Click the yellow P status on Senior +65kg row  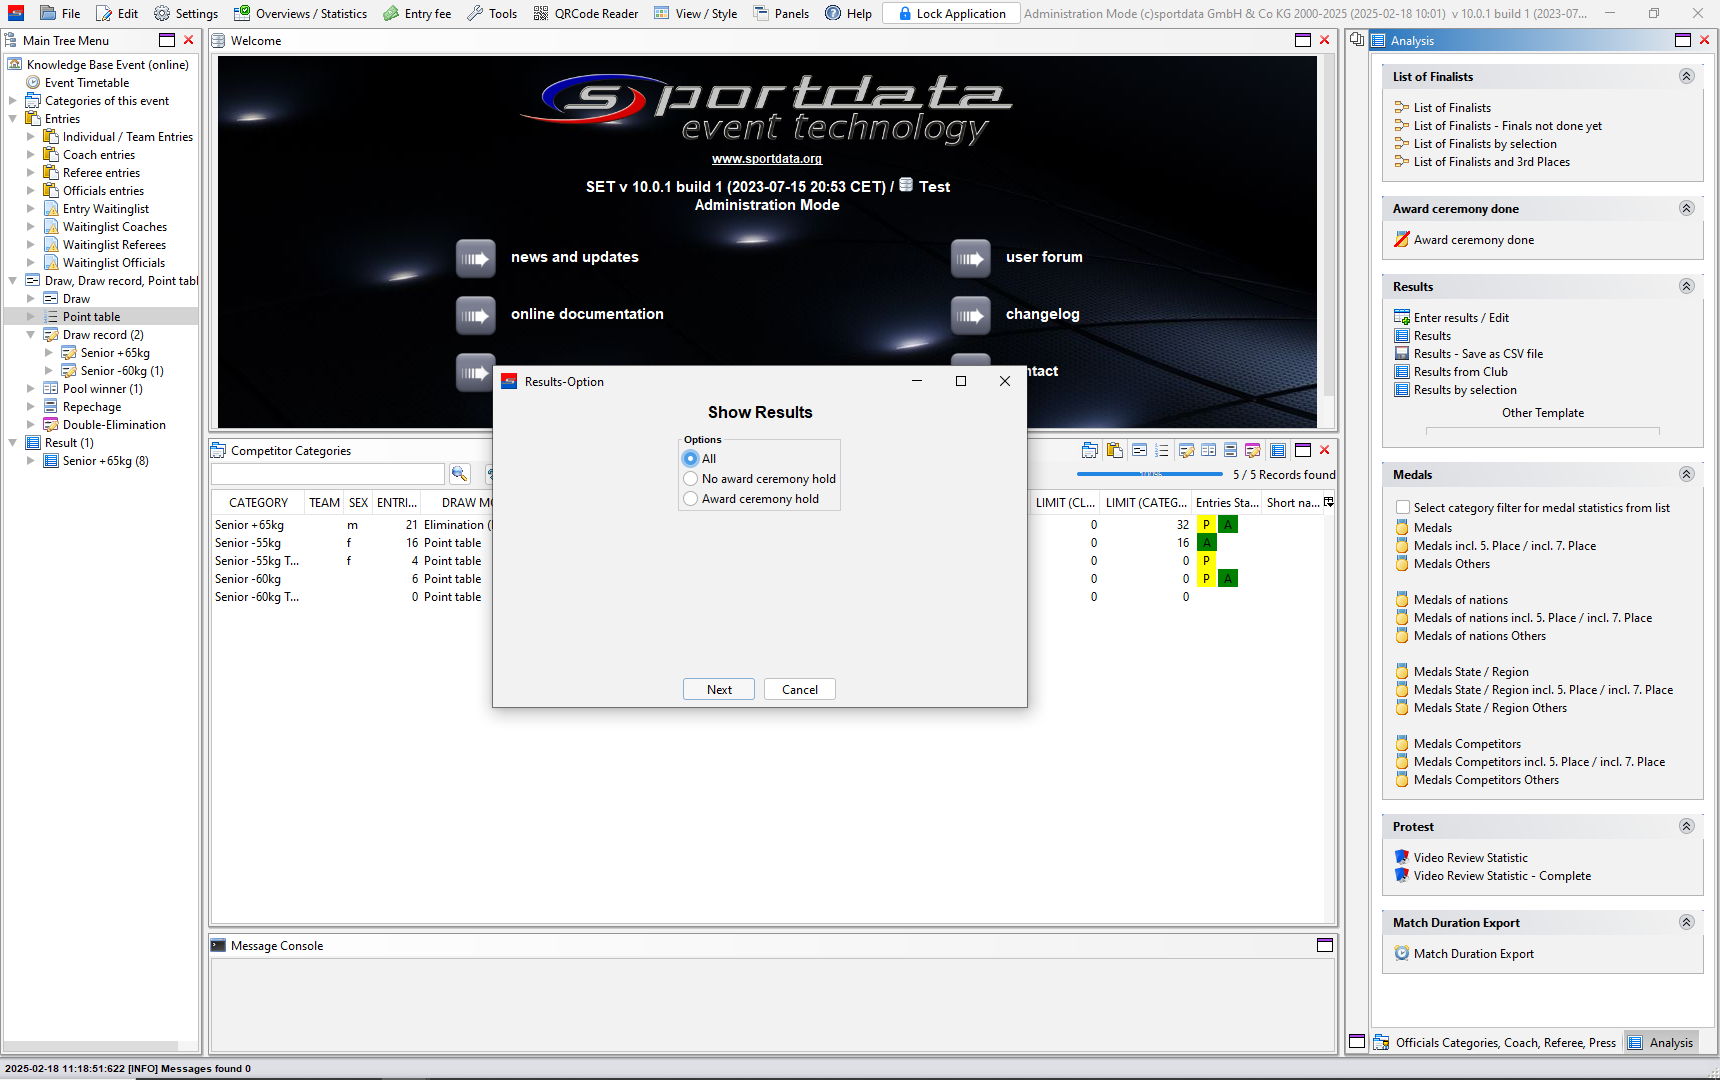[1206, 525]
